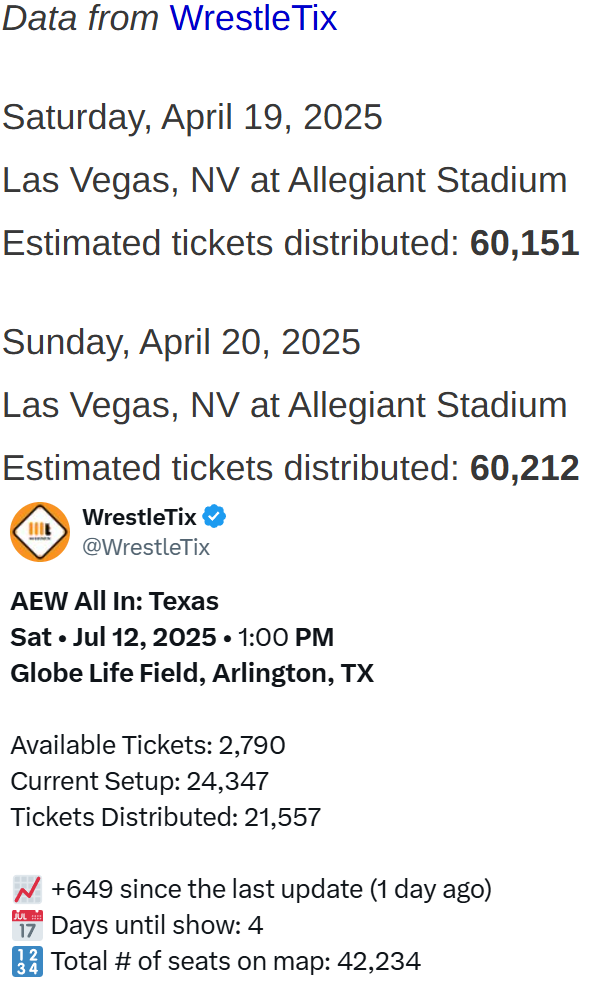Viewport: 597px width, 984px height.
Task: Click the 1234 numbers emoji
Action: (27, 961)
